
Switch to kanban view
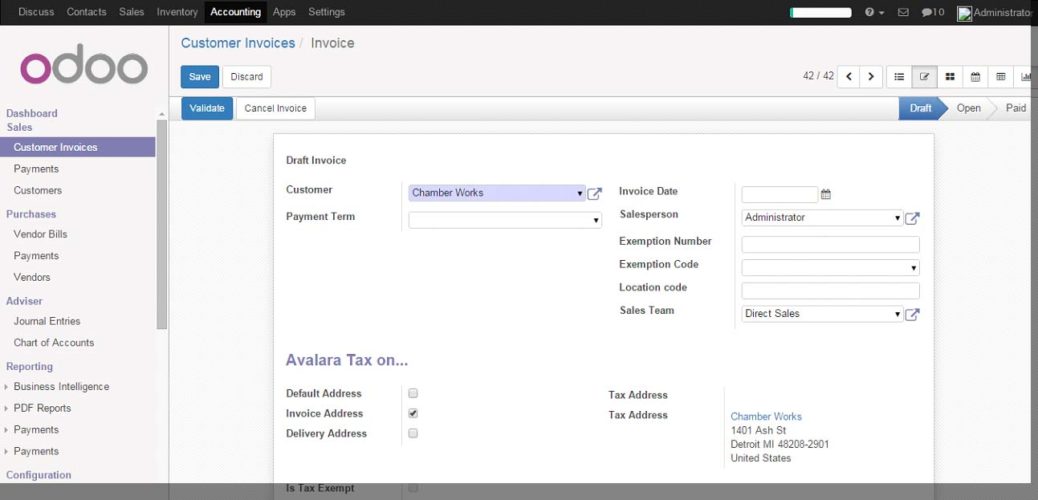949,77
